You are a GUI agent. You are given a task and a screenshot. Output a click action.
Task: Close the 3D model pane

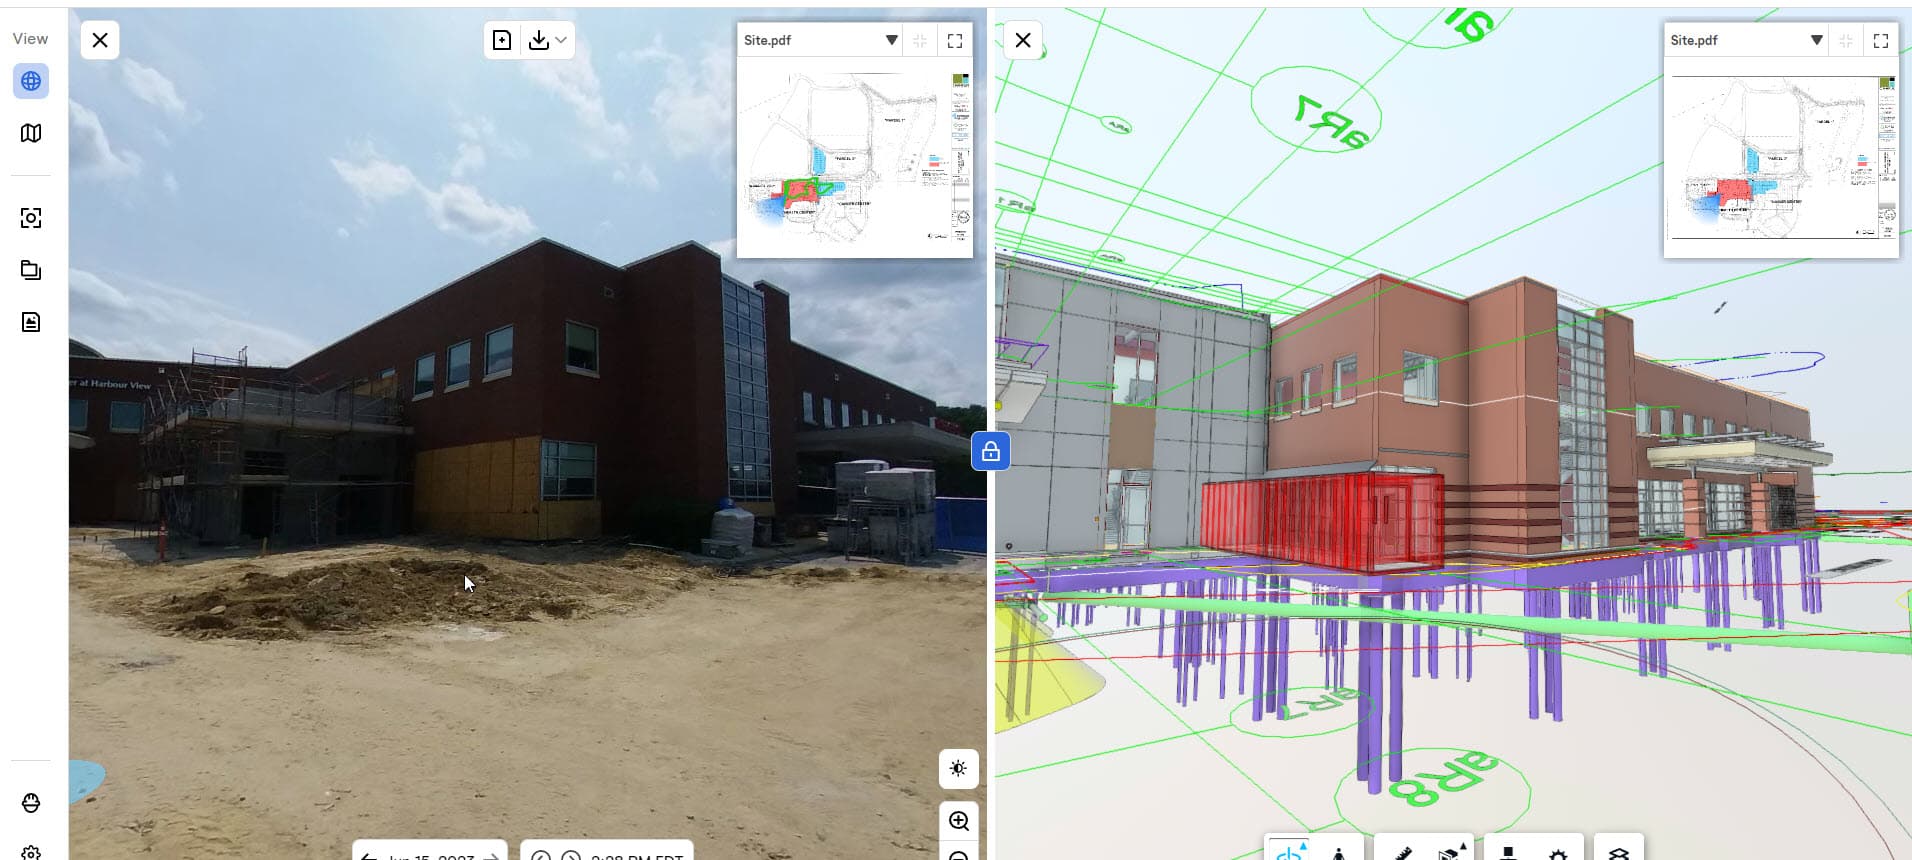[1023, 40]
